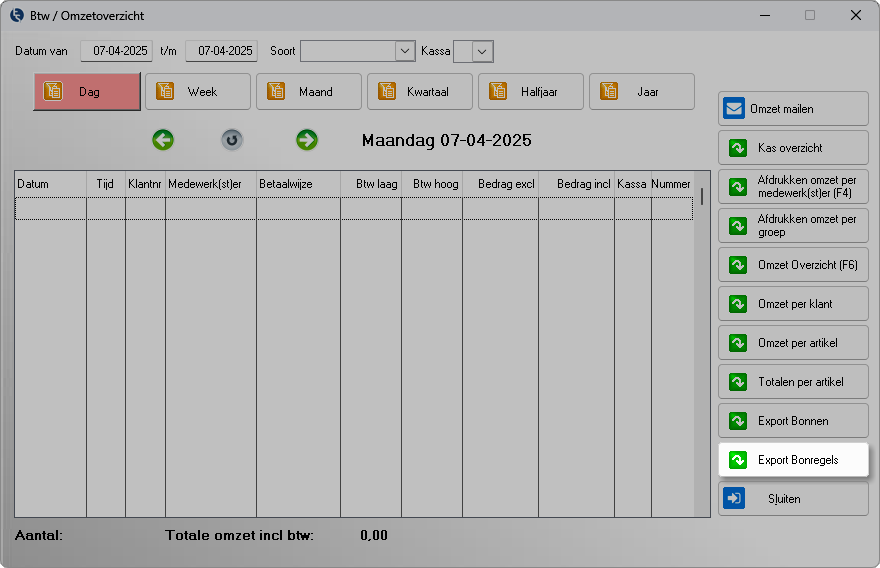
Task: Click the Nummer column header
Action: (x=672, y=184)
